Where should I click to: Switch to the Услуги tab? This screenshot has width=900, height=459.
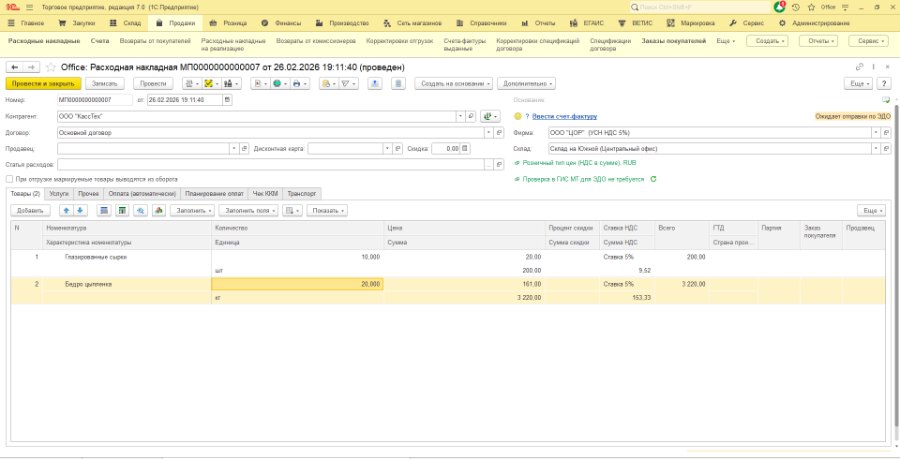tap(59, 194)
